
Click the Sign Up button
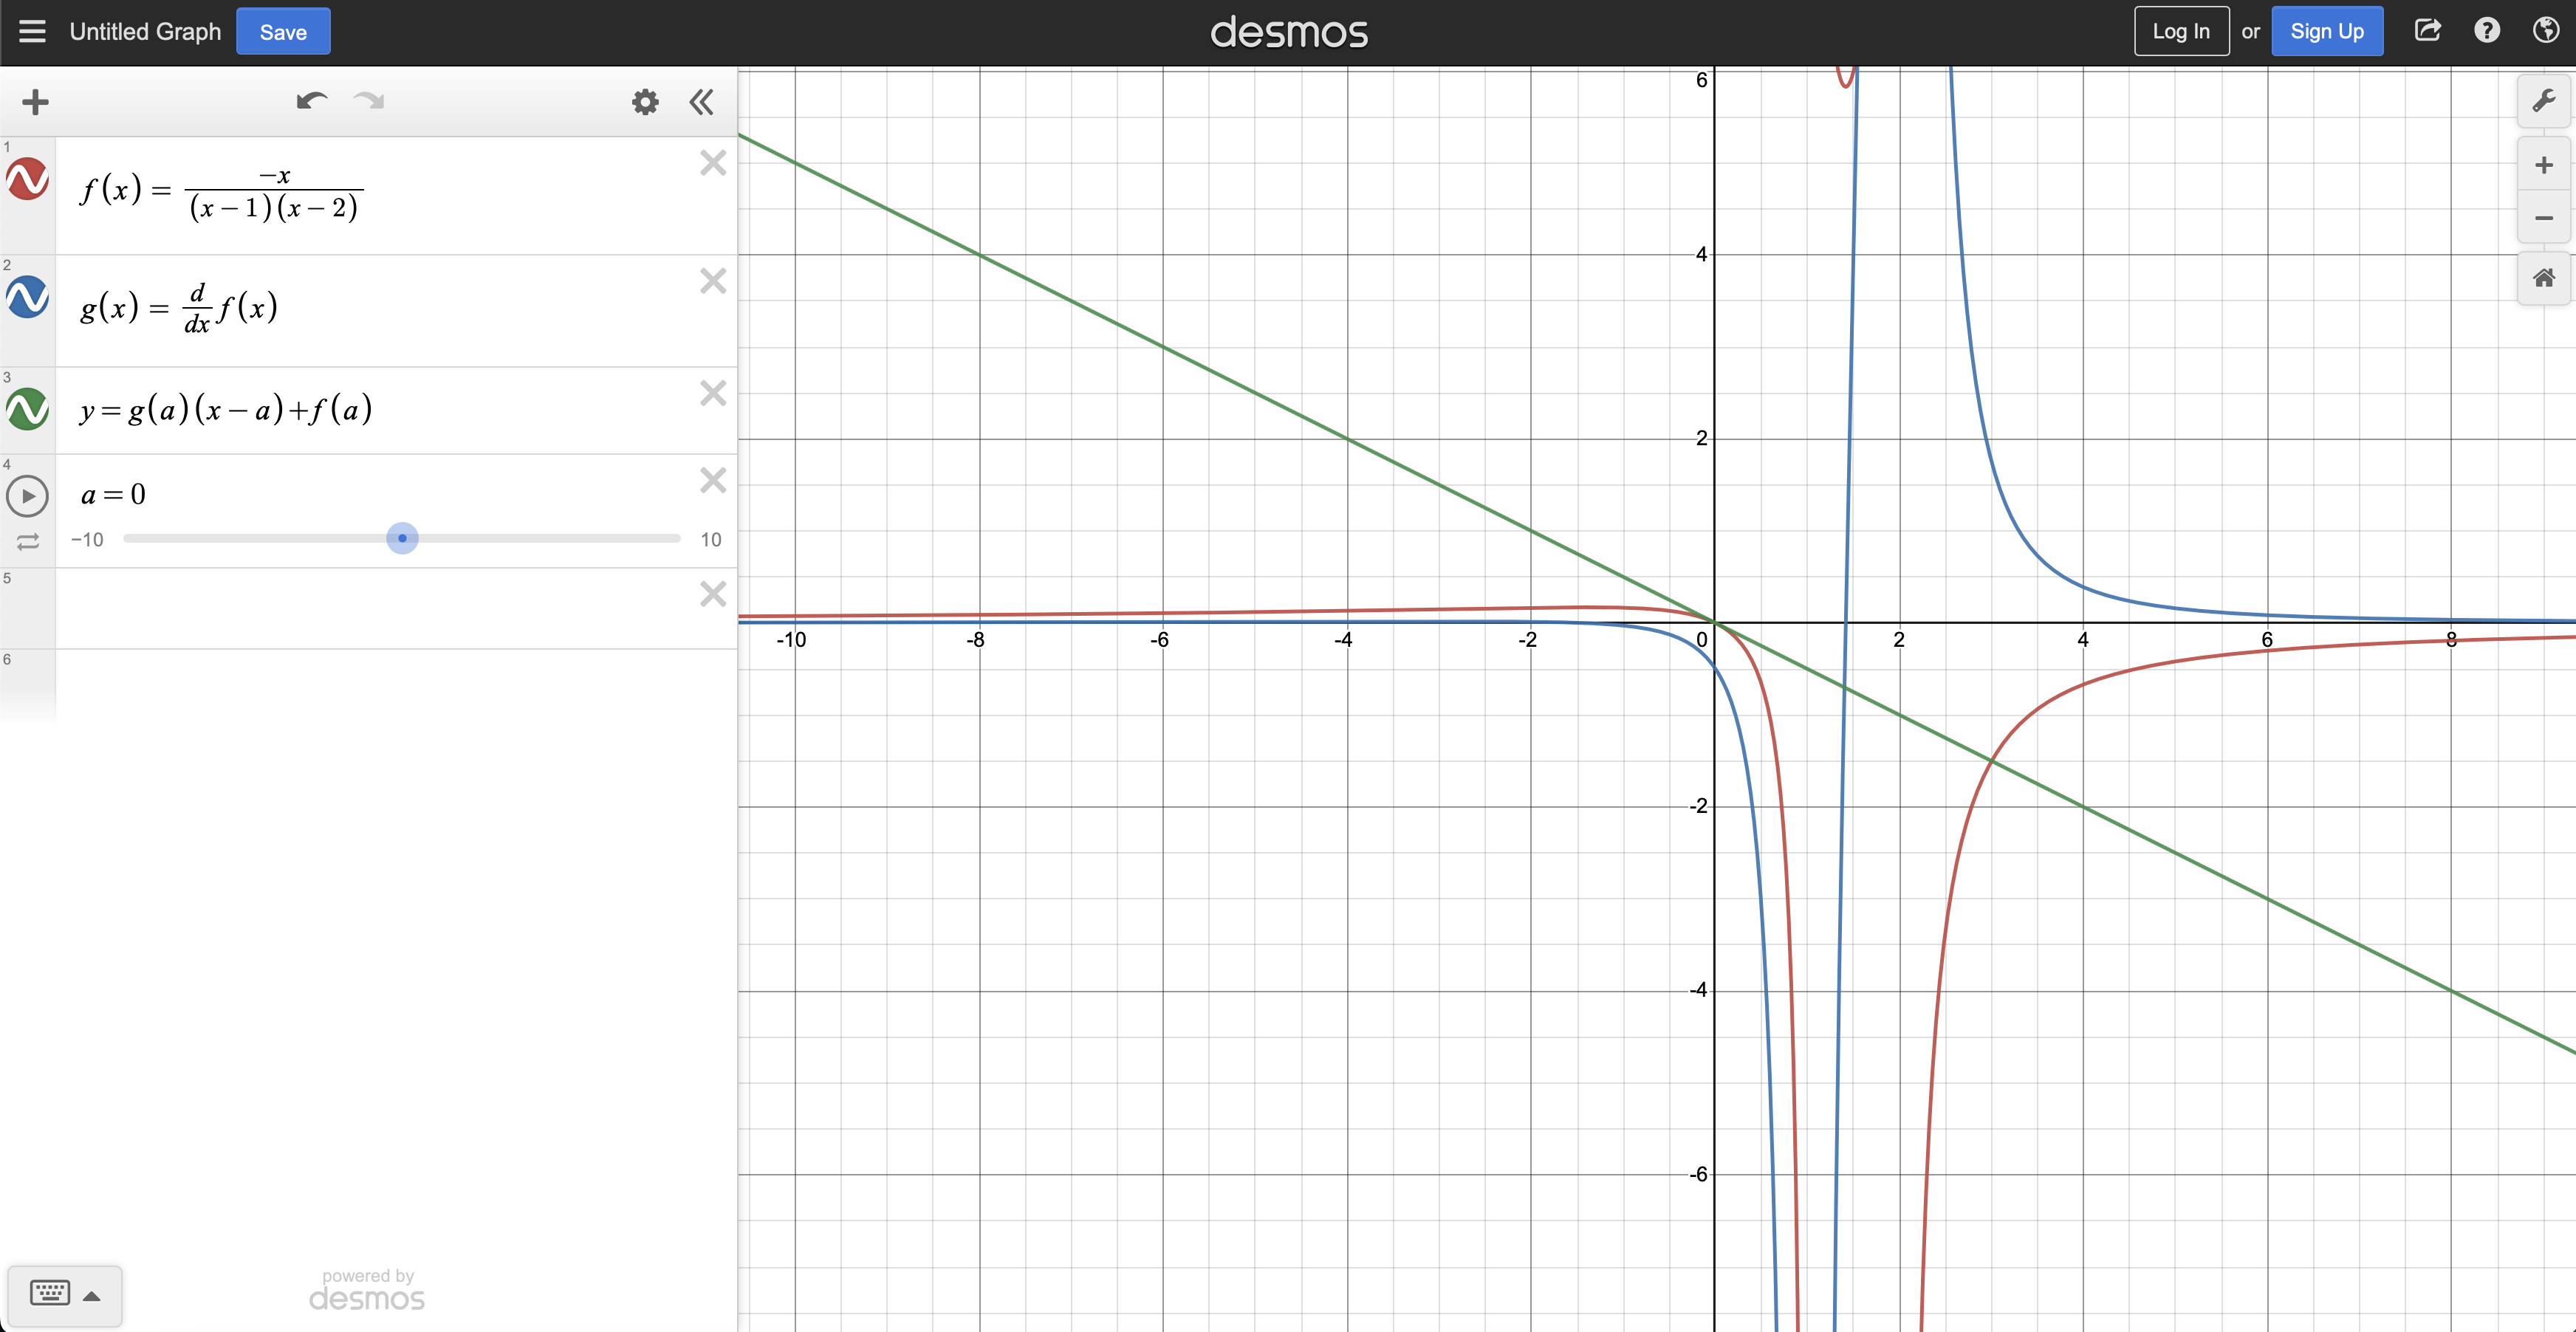(x=2327, y=31)
